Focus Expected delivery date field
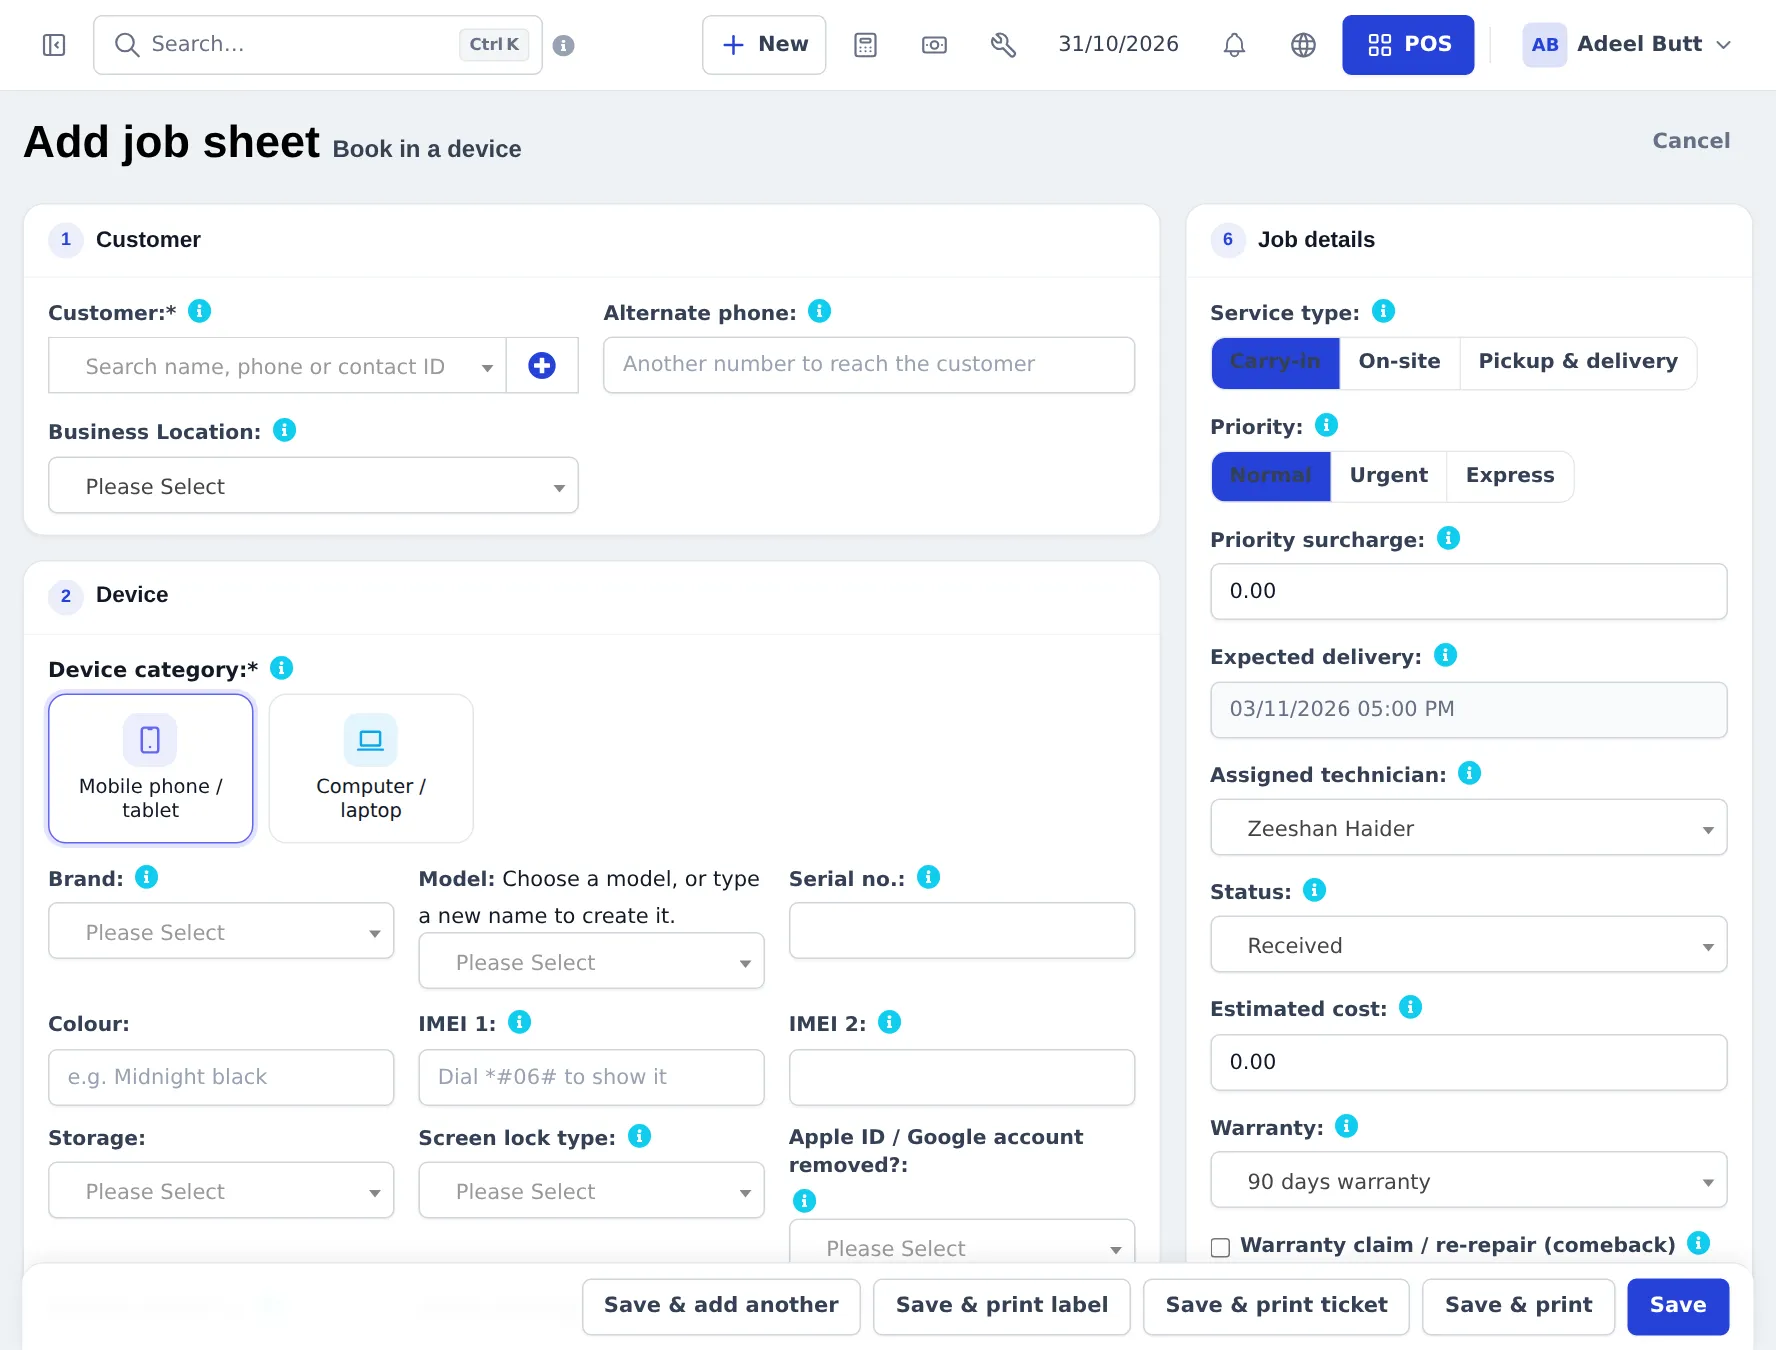Viewport: 1776px width, 1350px height. tap(1469, 710)
